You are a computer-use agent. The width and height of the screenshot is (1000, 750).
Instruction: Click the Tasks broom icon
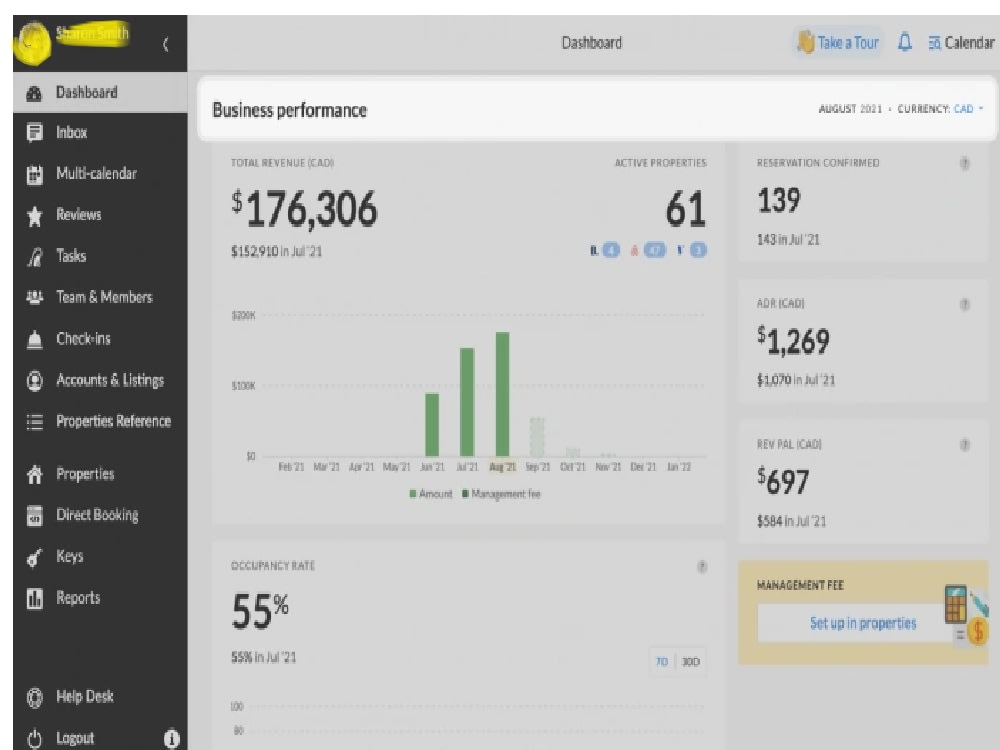tap(34, 257)
